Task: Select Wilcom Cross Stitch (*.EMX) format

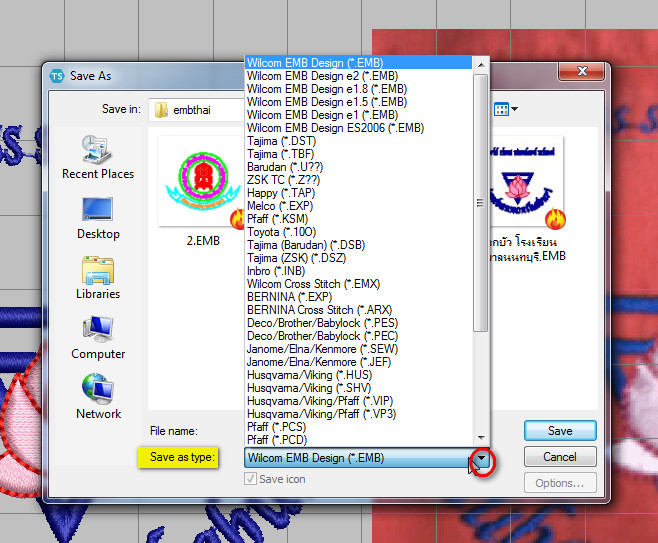Action: (x=359, y=284)
